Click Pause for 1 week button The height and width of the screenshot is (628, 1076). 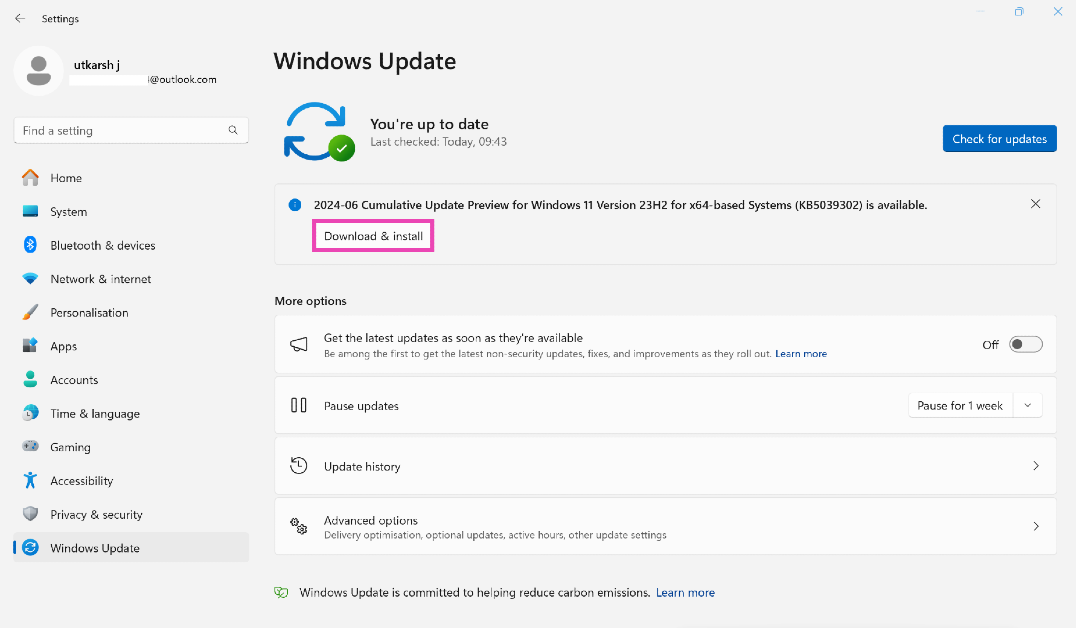961,406
